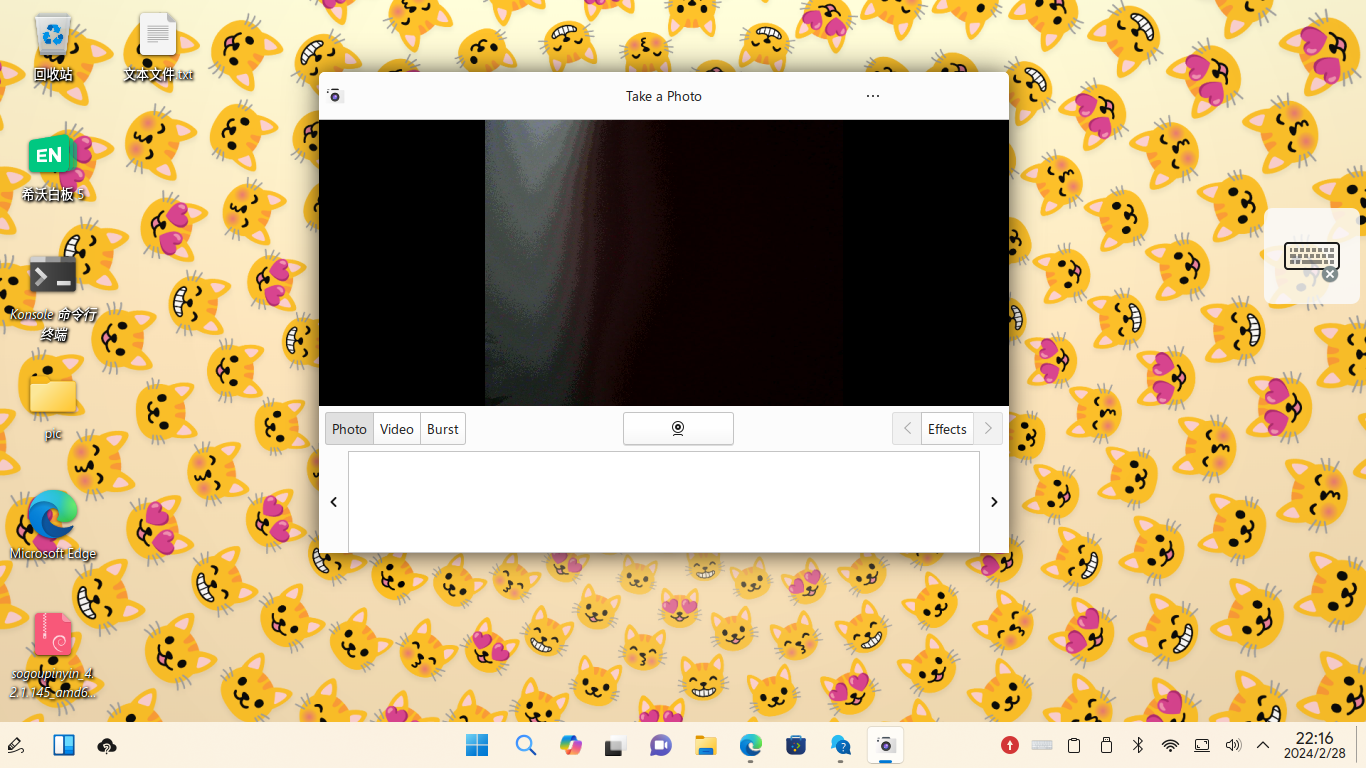Click the display tray icon
This screenshot has width=1366, height=768.
point(1202,745)
